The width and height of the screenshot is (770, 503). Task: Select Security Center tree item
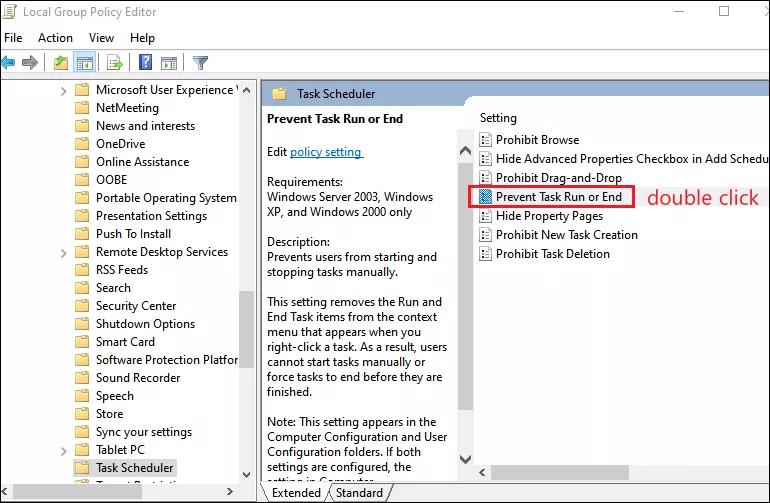[x=136, y=306]
